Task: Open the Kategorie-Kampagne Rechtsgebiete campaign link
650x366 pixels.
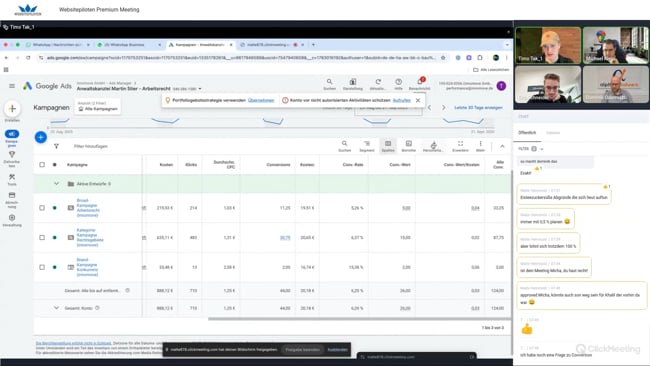Action: [x=90, y=238]
